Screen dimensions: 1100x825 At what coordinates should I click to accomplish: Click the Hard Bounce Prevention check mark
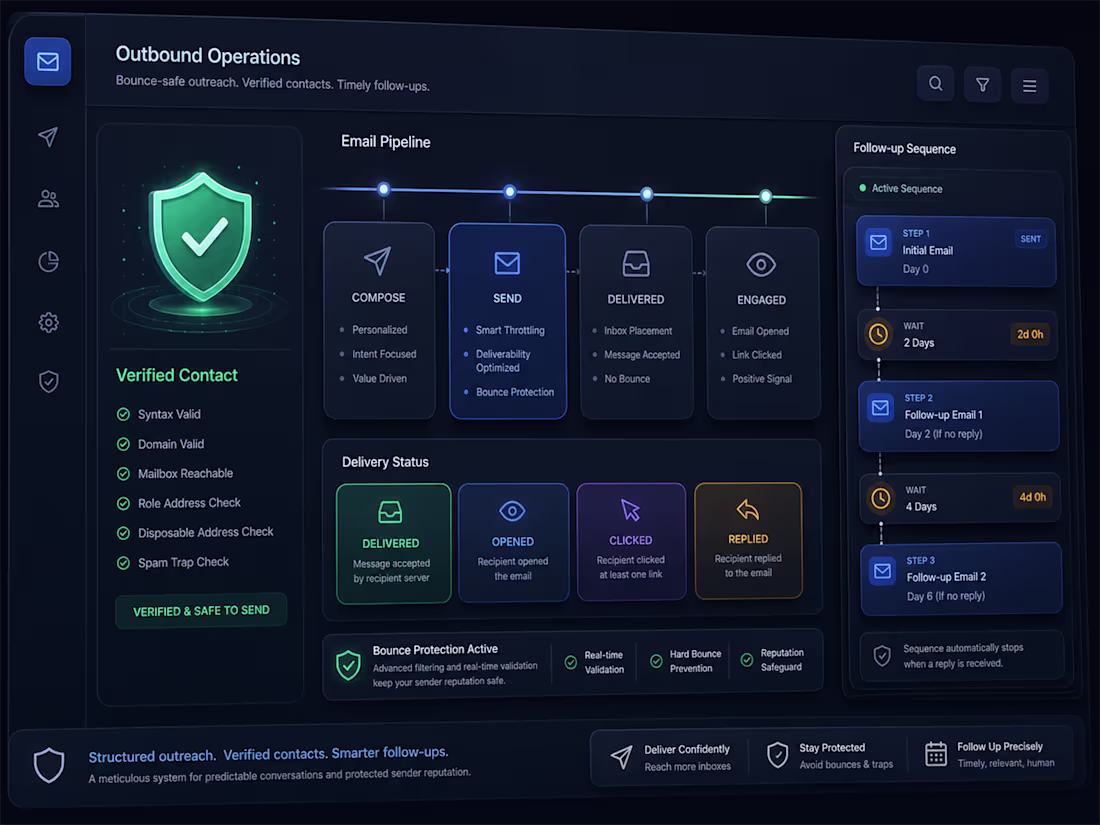pos(657,661)
